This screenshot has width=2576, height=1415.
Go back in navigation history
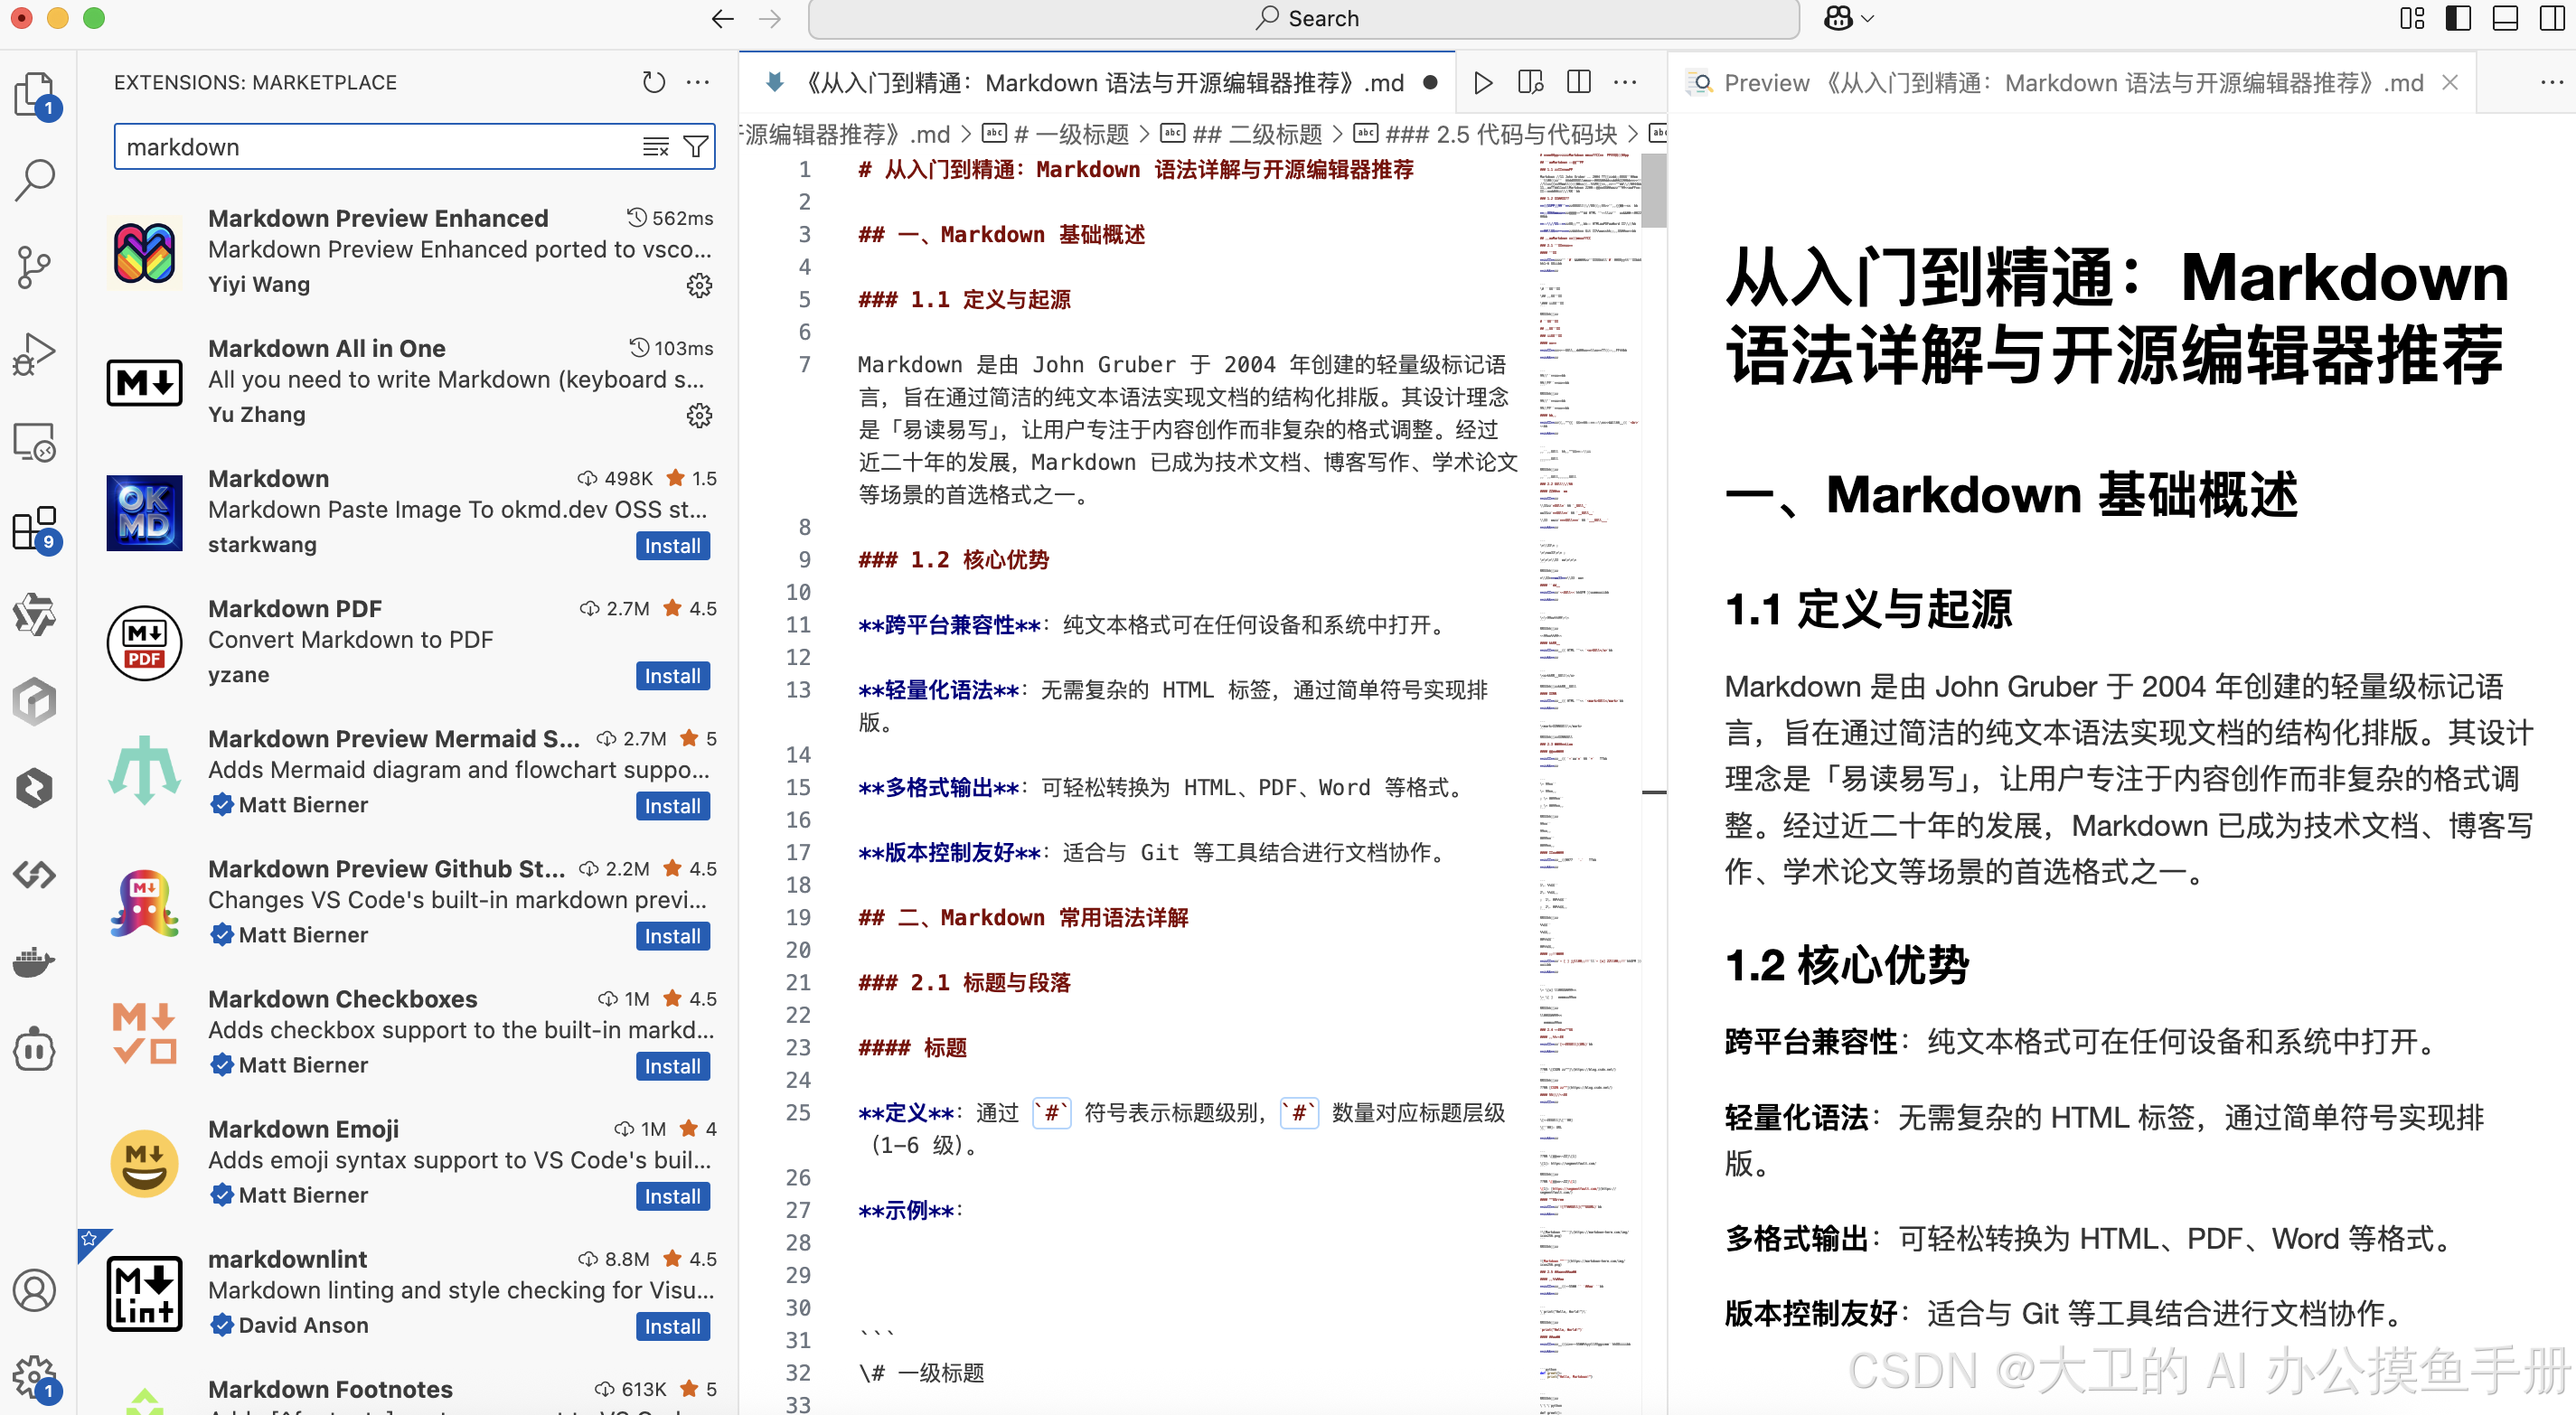(722, 18)
